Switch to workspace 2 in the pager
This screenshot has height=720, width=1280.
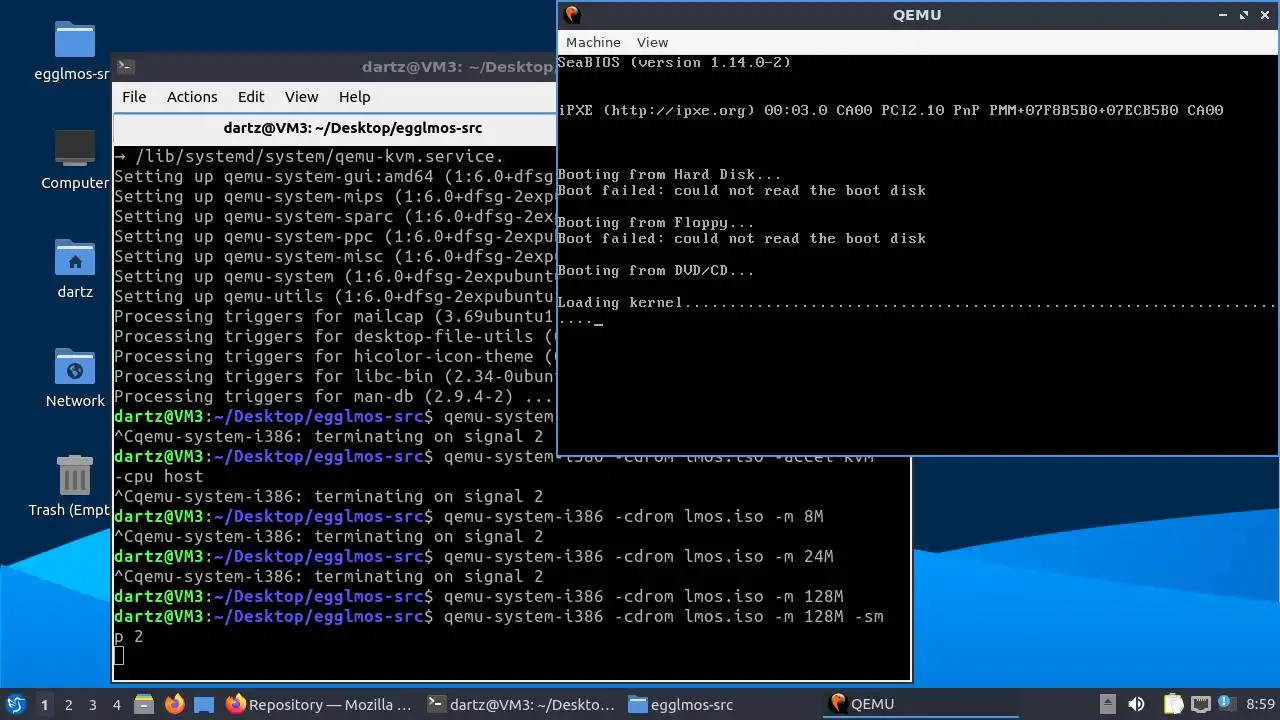click(68, 704)
